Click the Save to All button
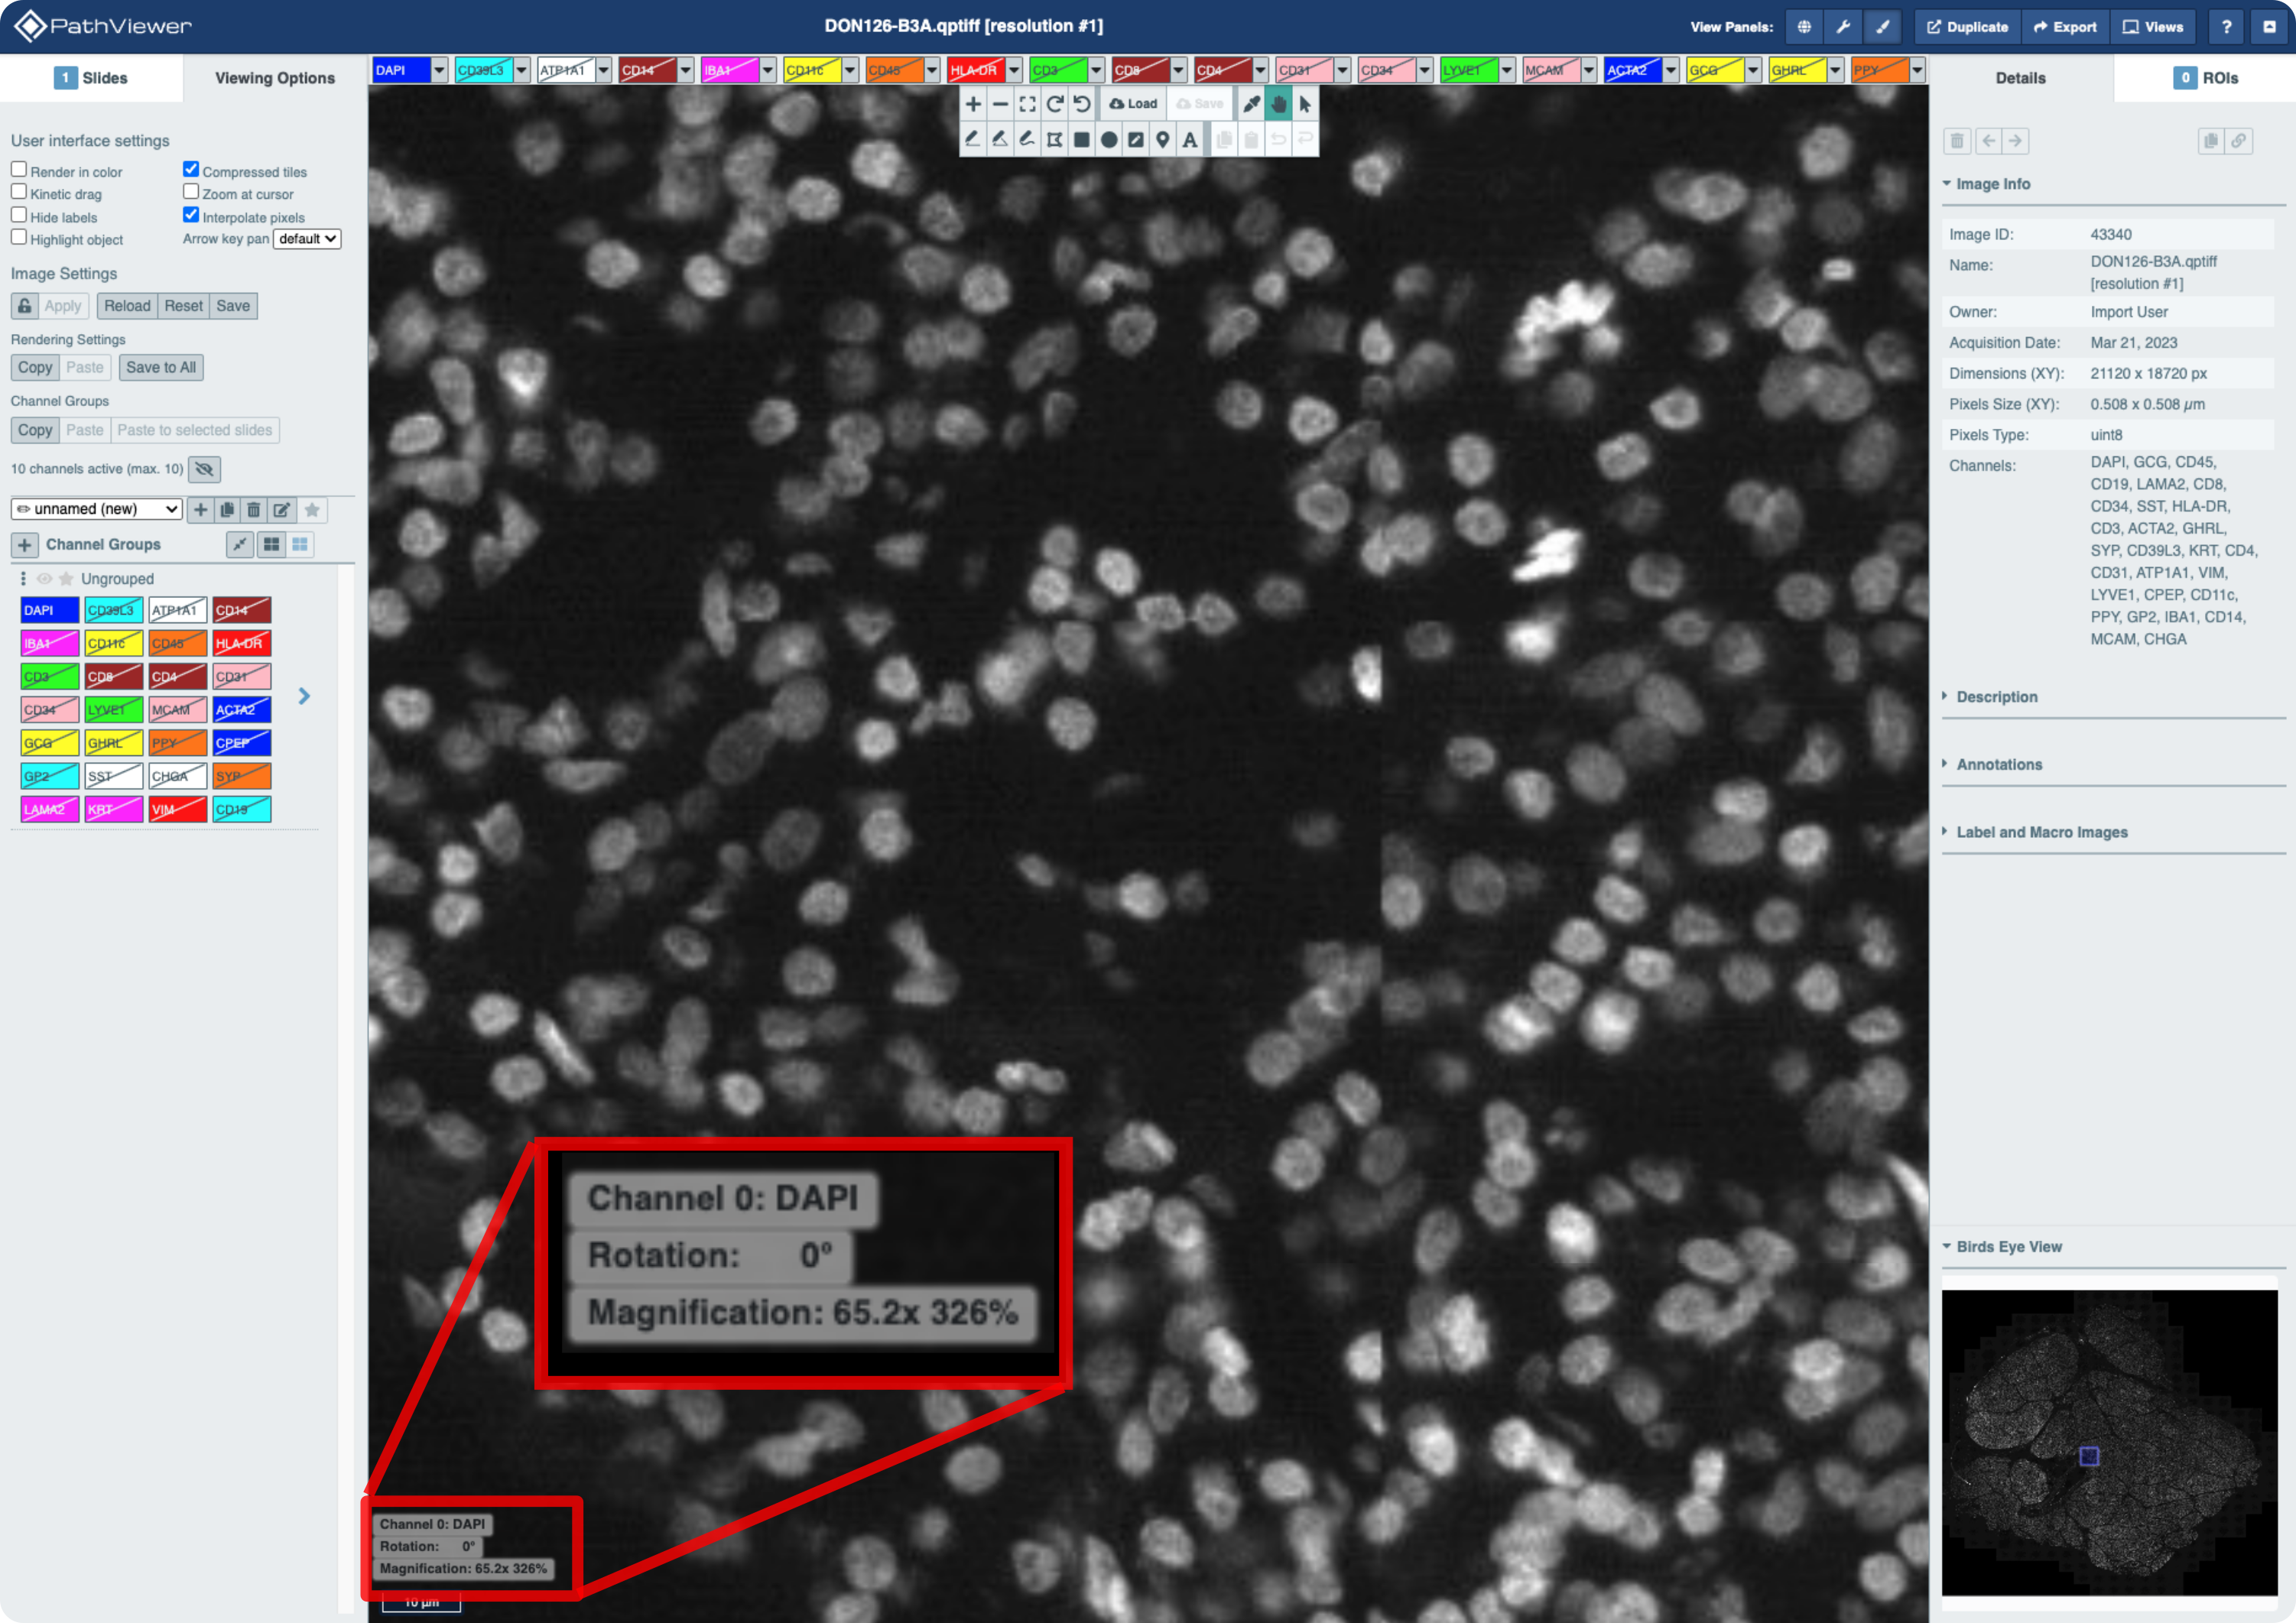This screenshot has height=1623, width=2296. [x=161, y=367]
